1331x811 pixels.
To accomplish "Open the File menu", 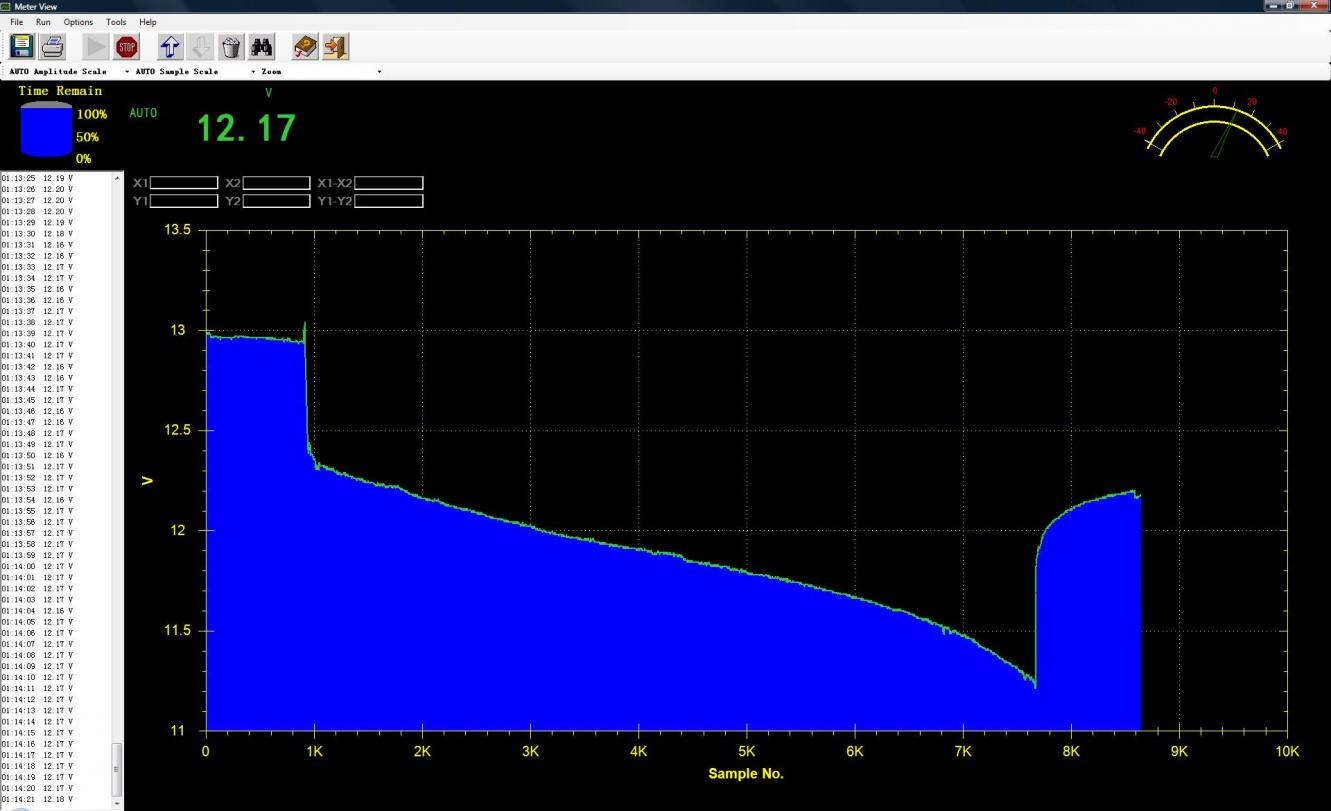I will tap(17, 22).
